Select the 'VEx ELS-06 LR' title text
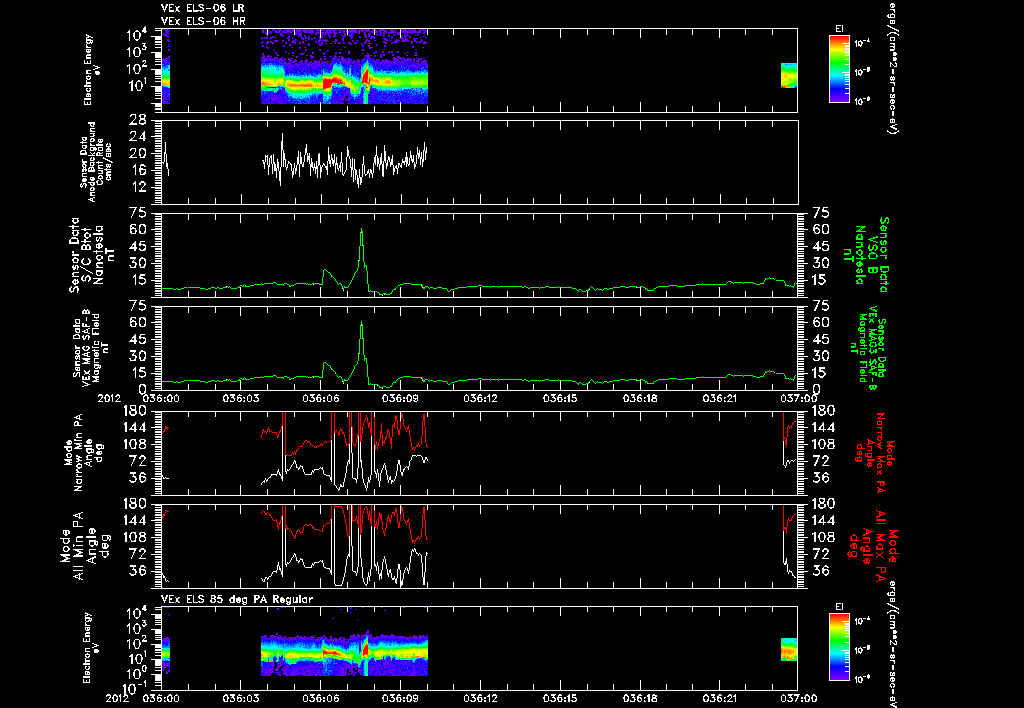1024x708 pixels. pyautogui.click(x=203, y=8)
